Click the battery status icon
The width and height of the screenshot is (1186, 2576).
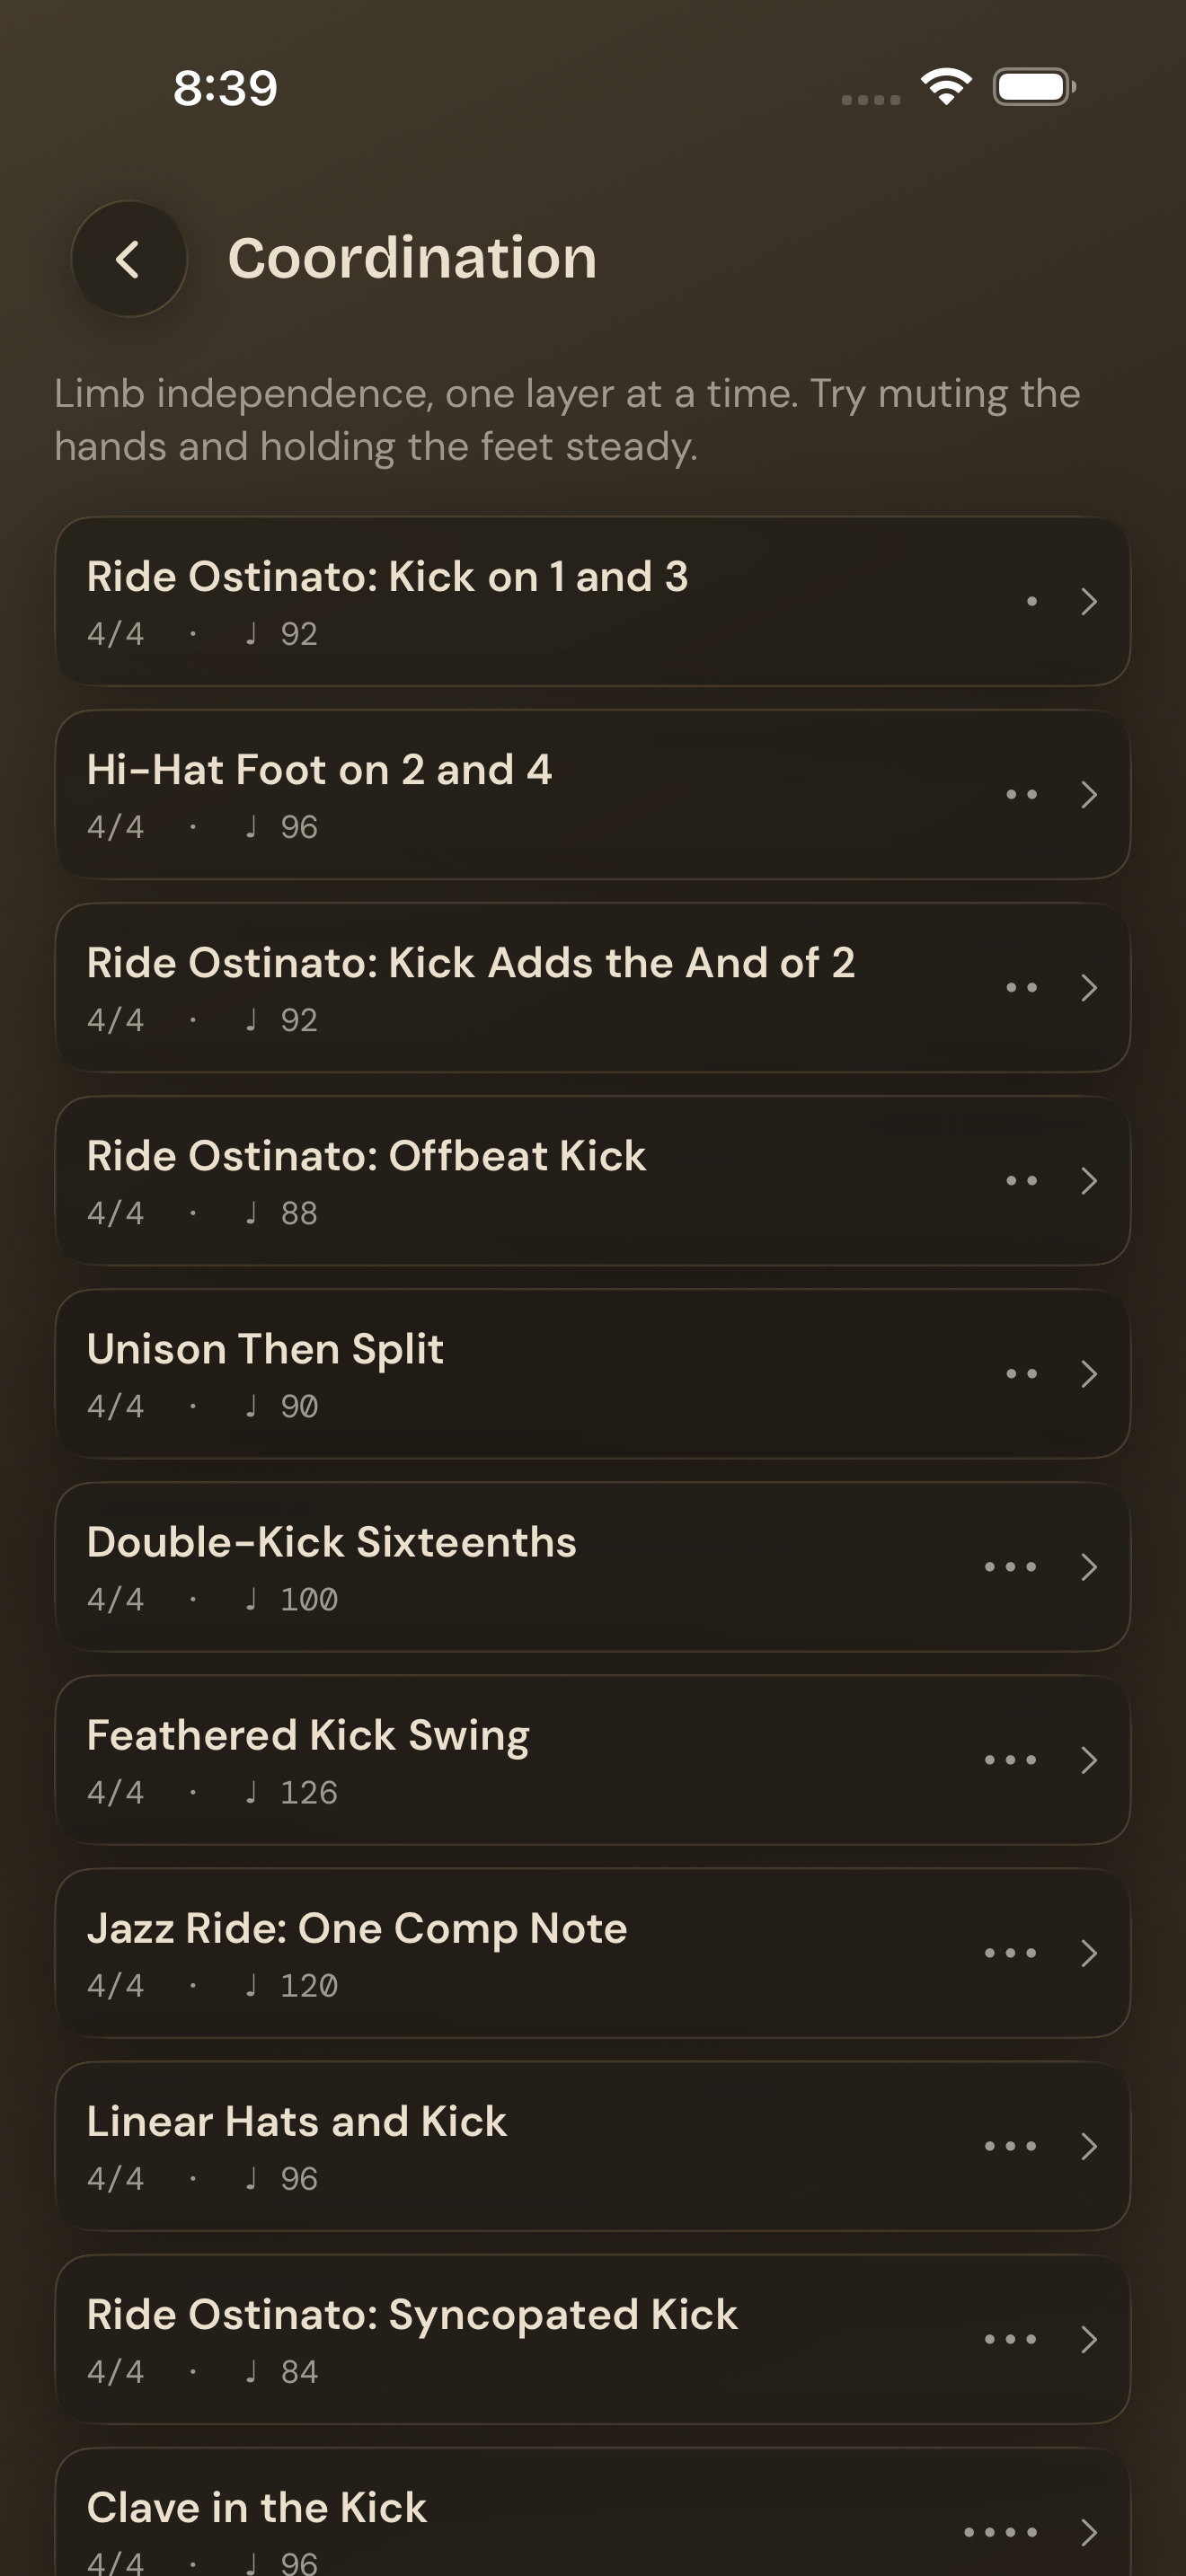click(x=1034, y=87)
